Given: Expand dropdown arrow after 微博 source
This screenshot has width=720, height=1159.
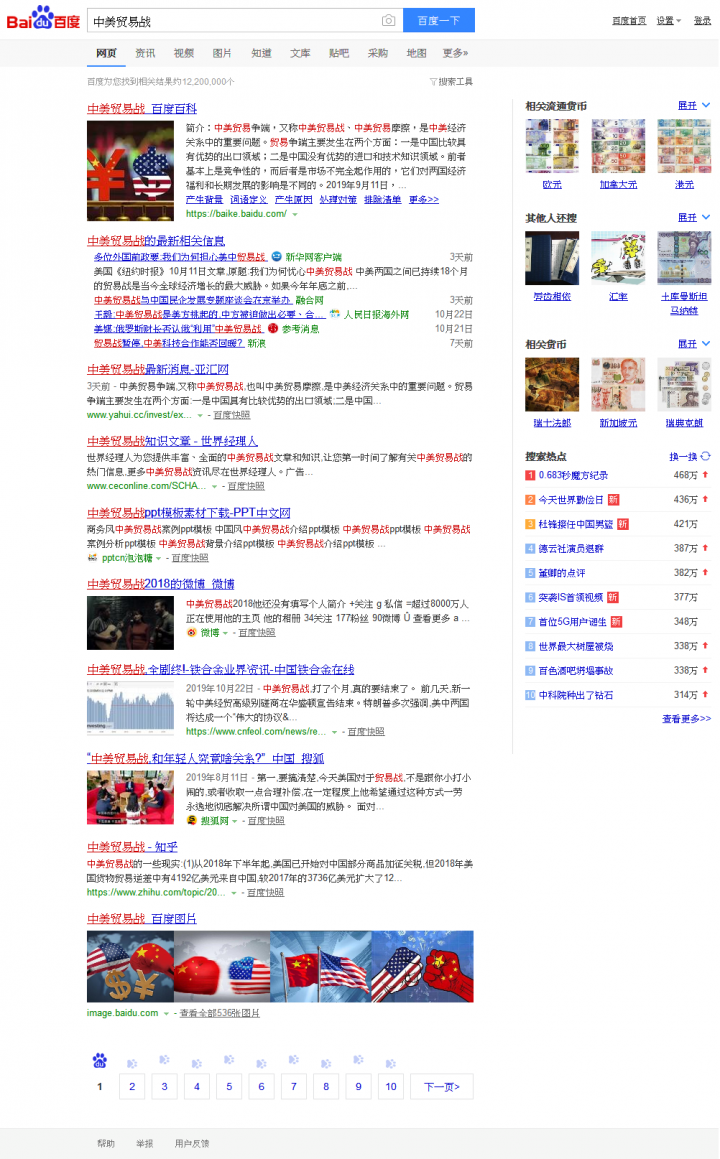Looking at the screenshot, I should coord(224,633).
